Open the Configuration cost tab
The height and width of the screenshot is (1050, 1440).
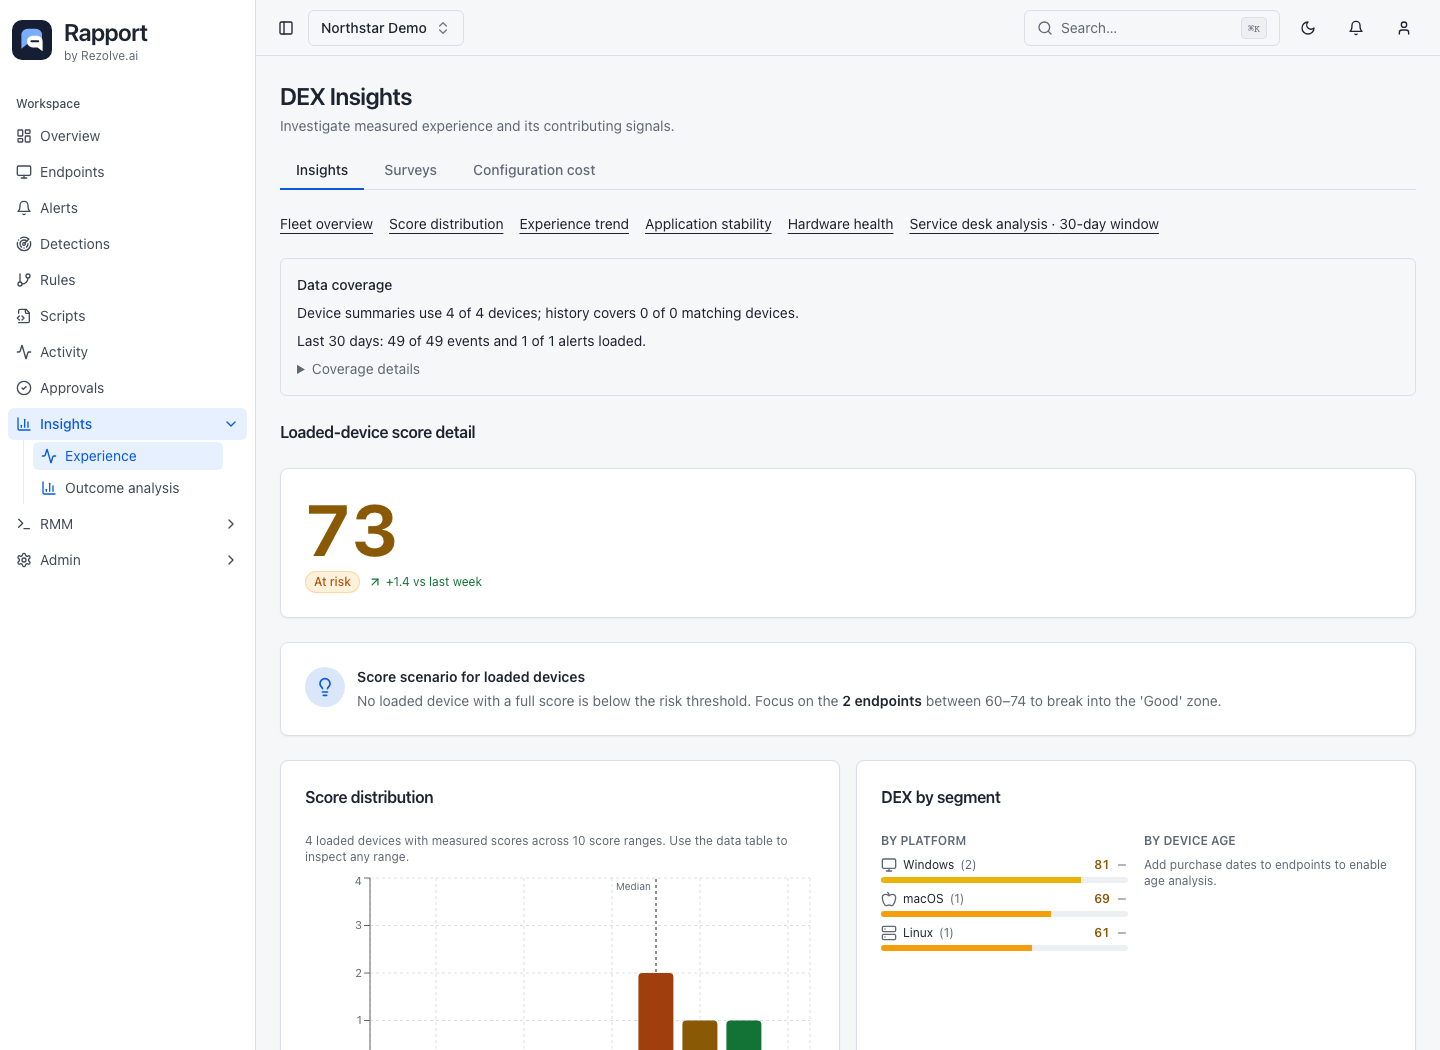coord(534,170)
